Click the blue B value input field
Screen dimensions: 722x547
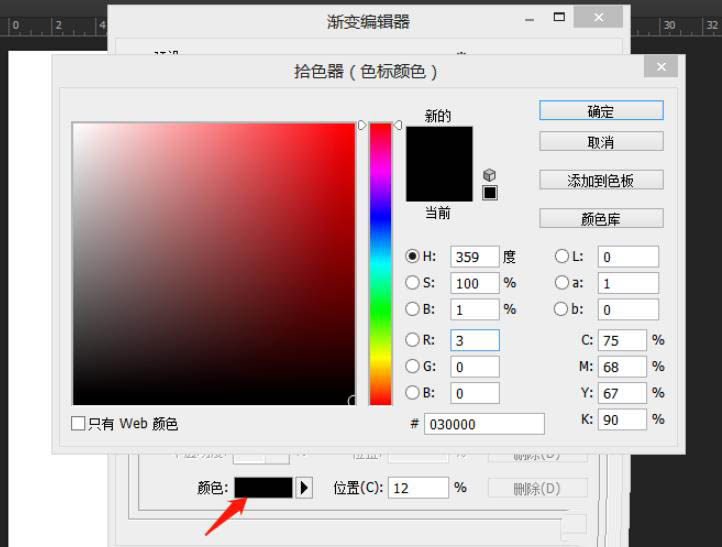tap(475, 393)
